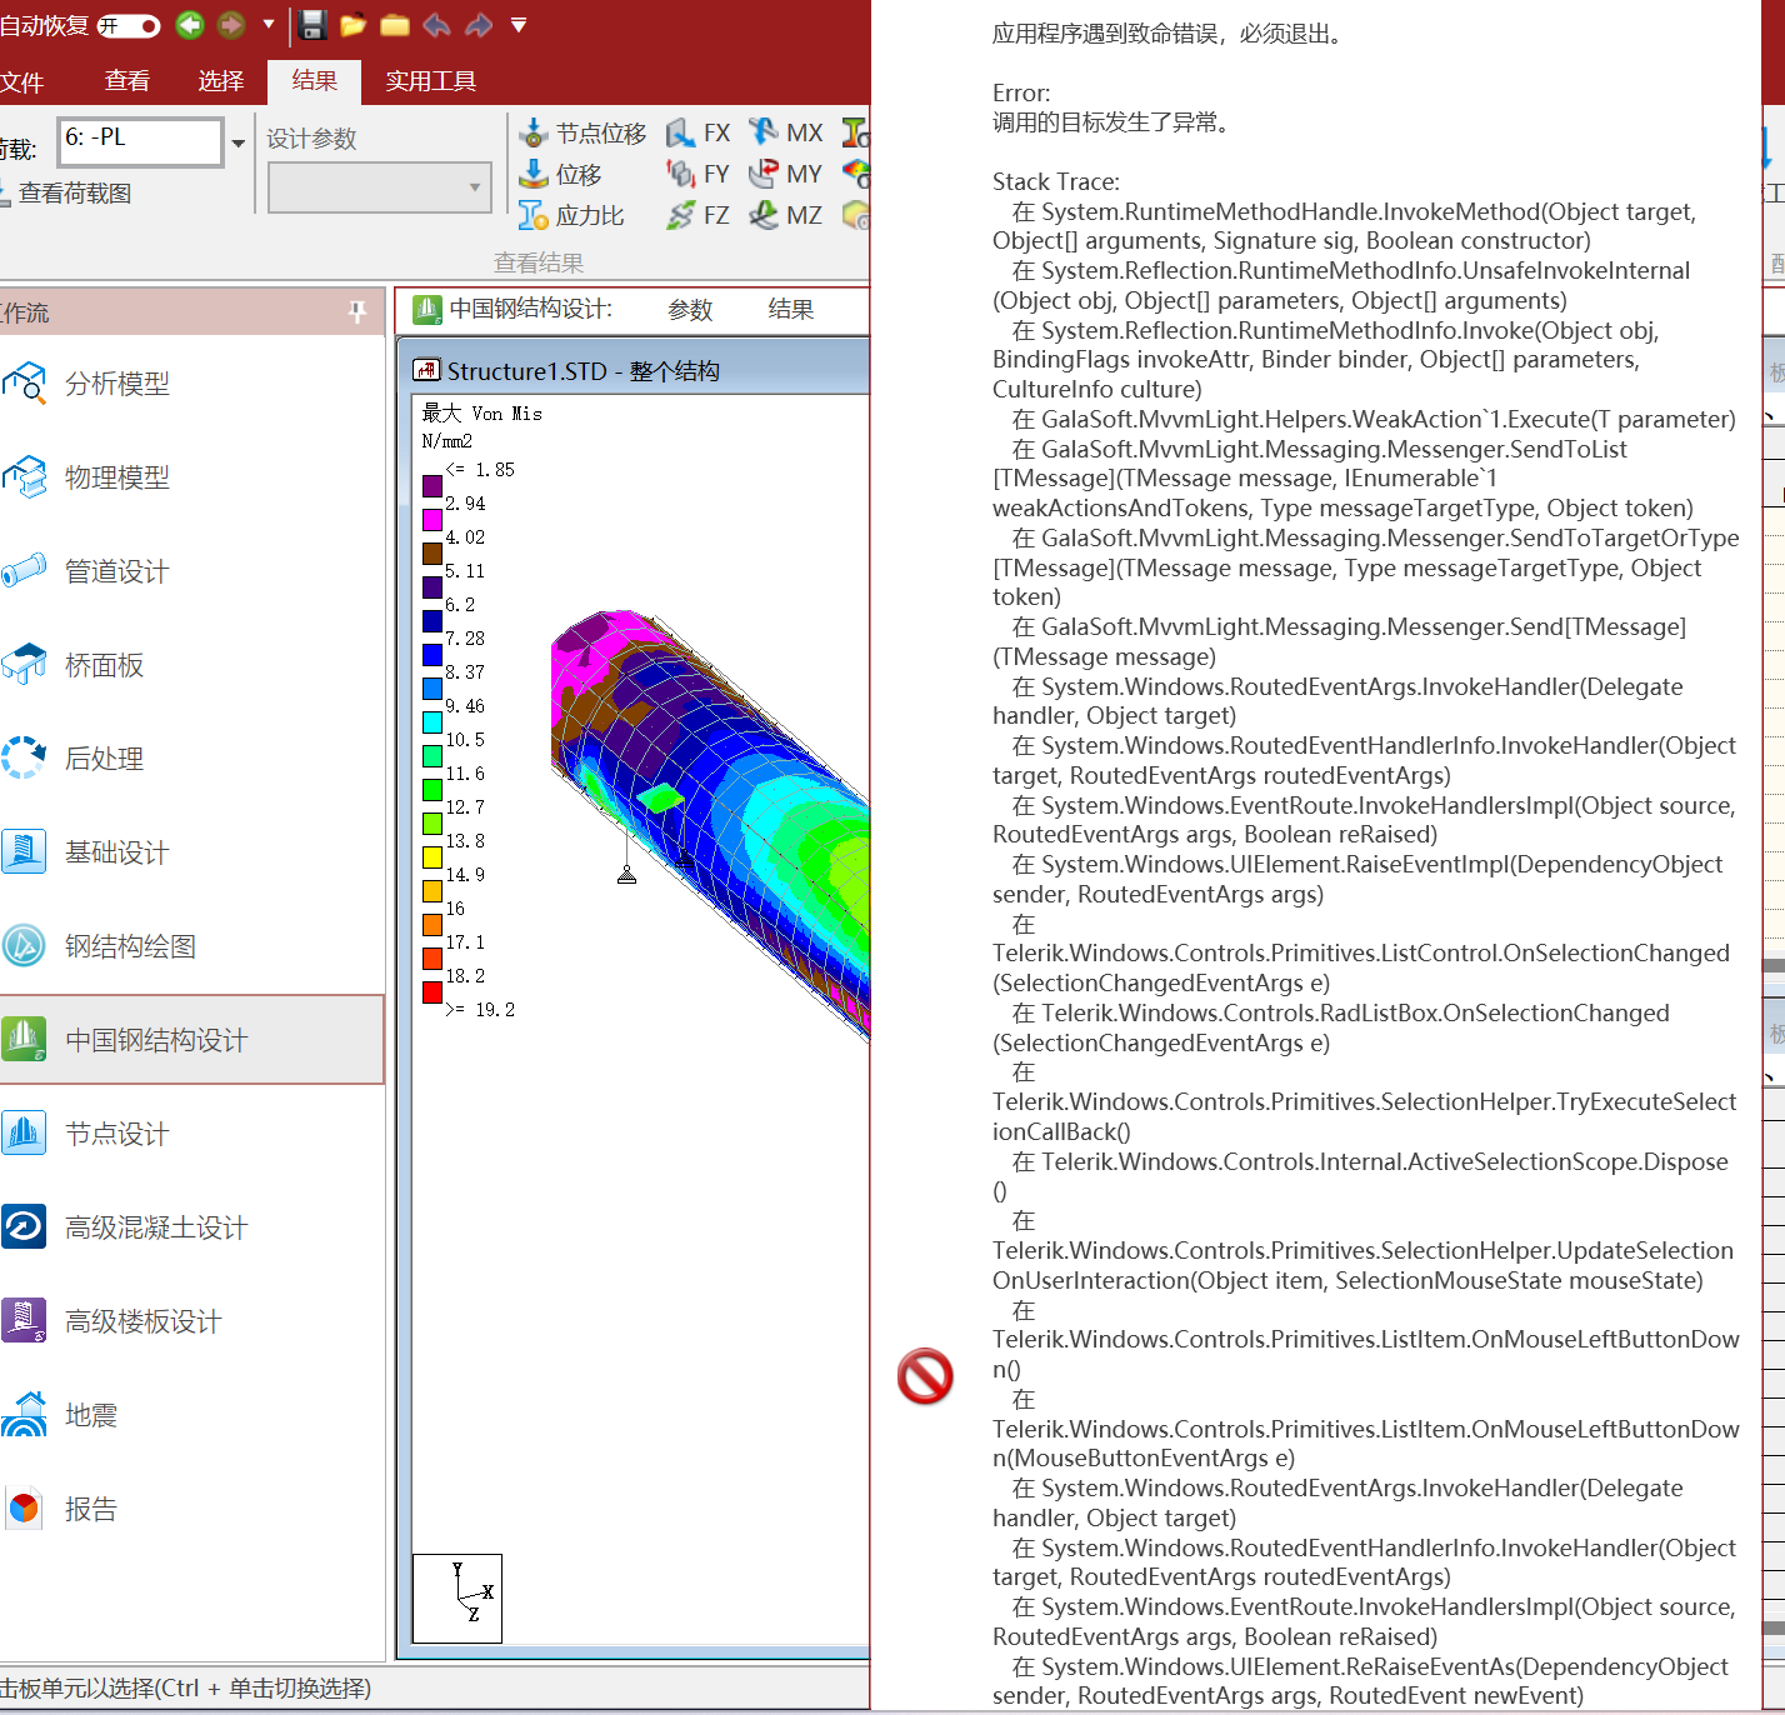Image resolution: width=1785 pixels, height=1715 pixels.
Task: Pin the workflow panel with pushpin icon
Action: [357, 313]
